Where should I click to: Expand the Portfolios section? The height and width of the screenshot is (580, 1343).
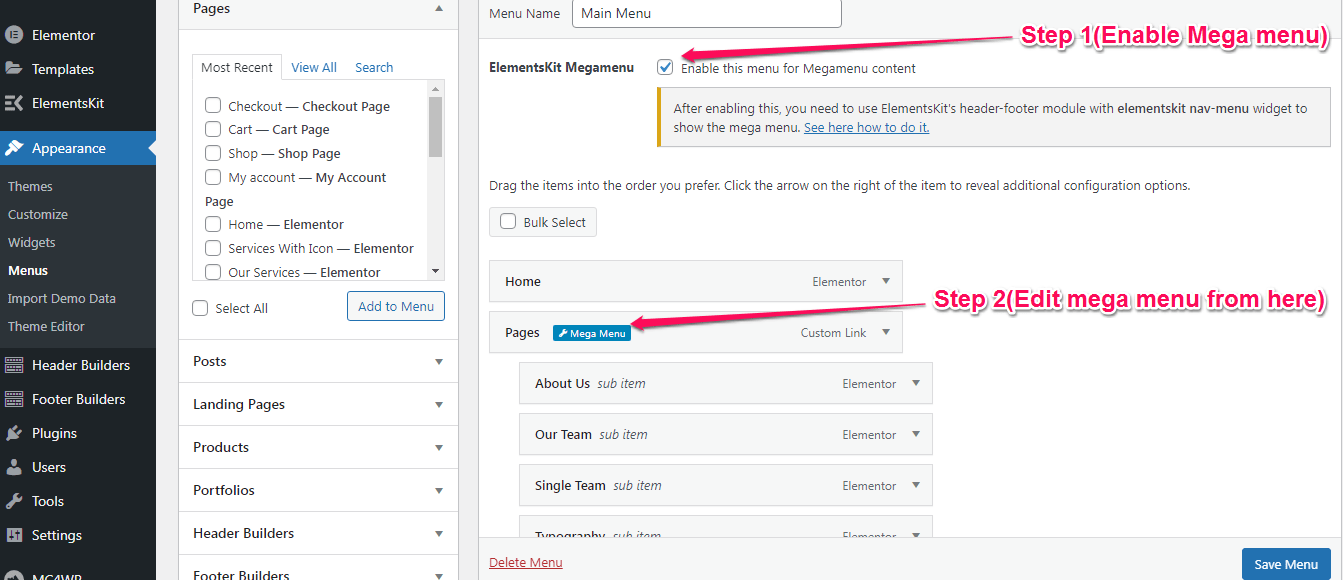point(318,490)
